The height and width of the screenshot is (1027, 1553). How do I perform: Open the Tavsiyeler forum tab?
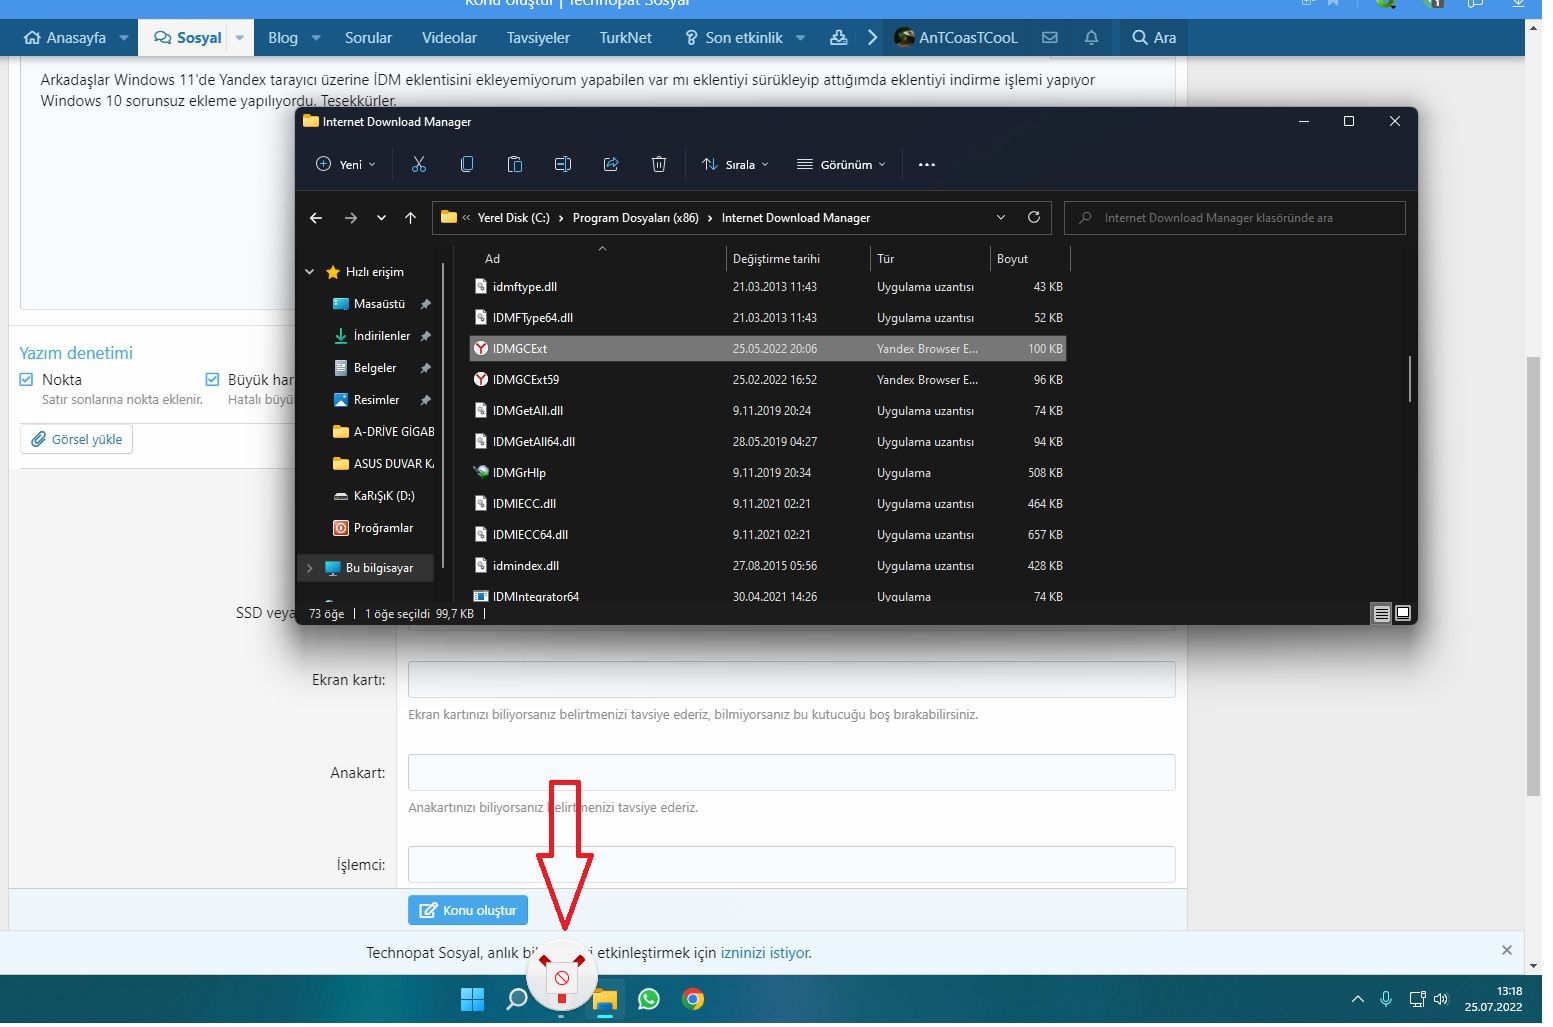538,38
